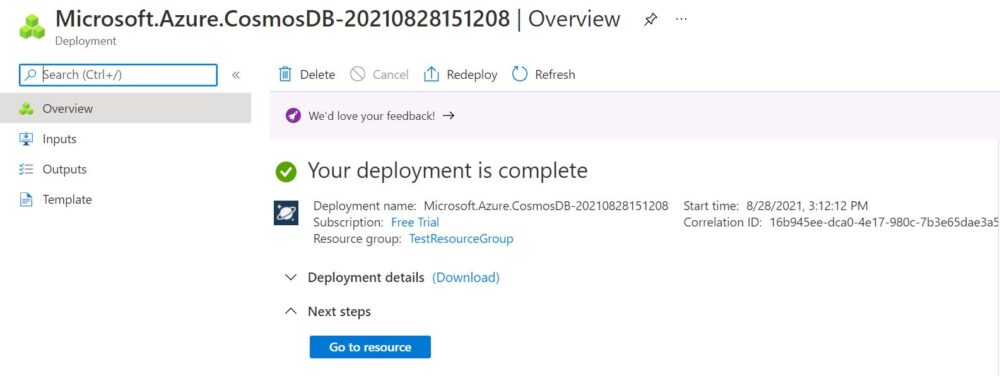Click the Inputs monitor icon
This screenshot has width=1000, height=376.
(x=26, y=139)
